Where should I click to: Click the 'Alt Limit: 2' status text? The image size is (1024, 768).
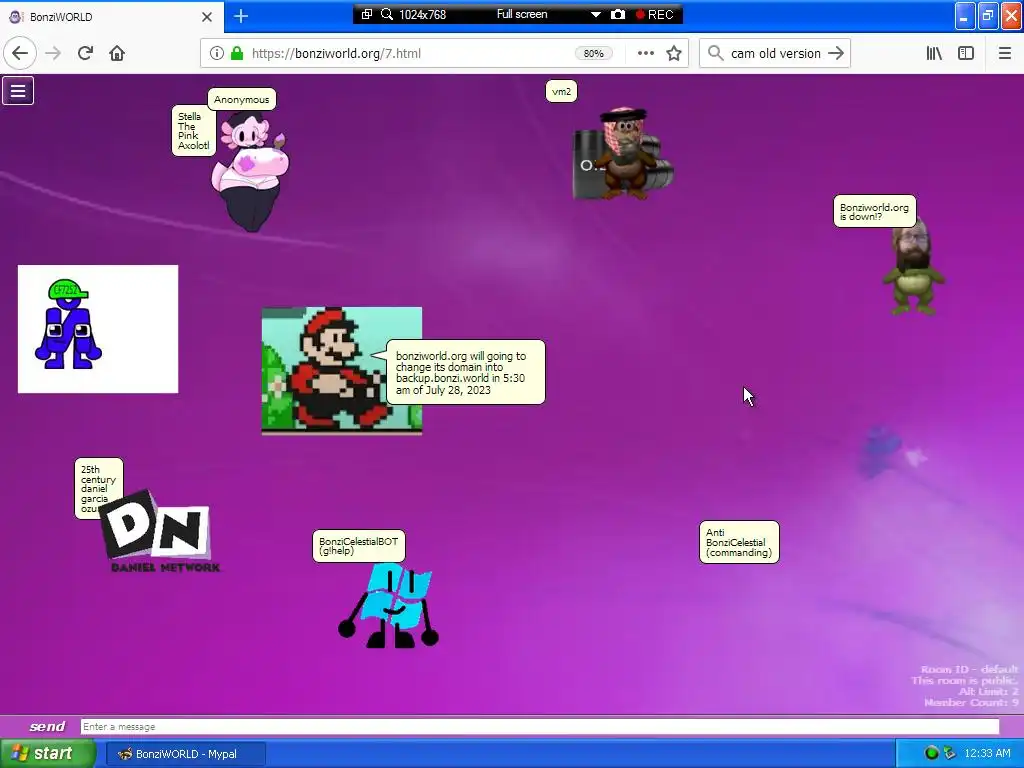(988, 692)
